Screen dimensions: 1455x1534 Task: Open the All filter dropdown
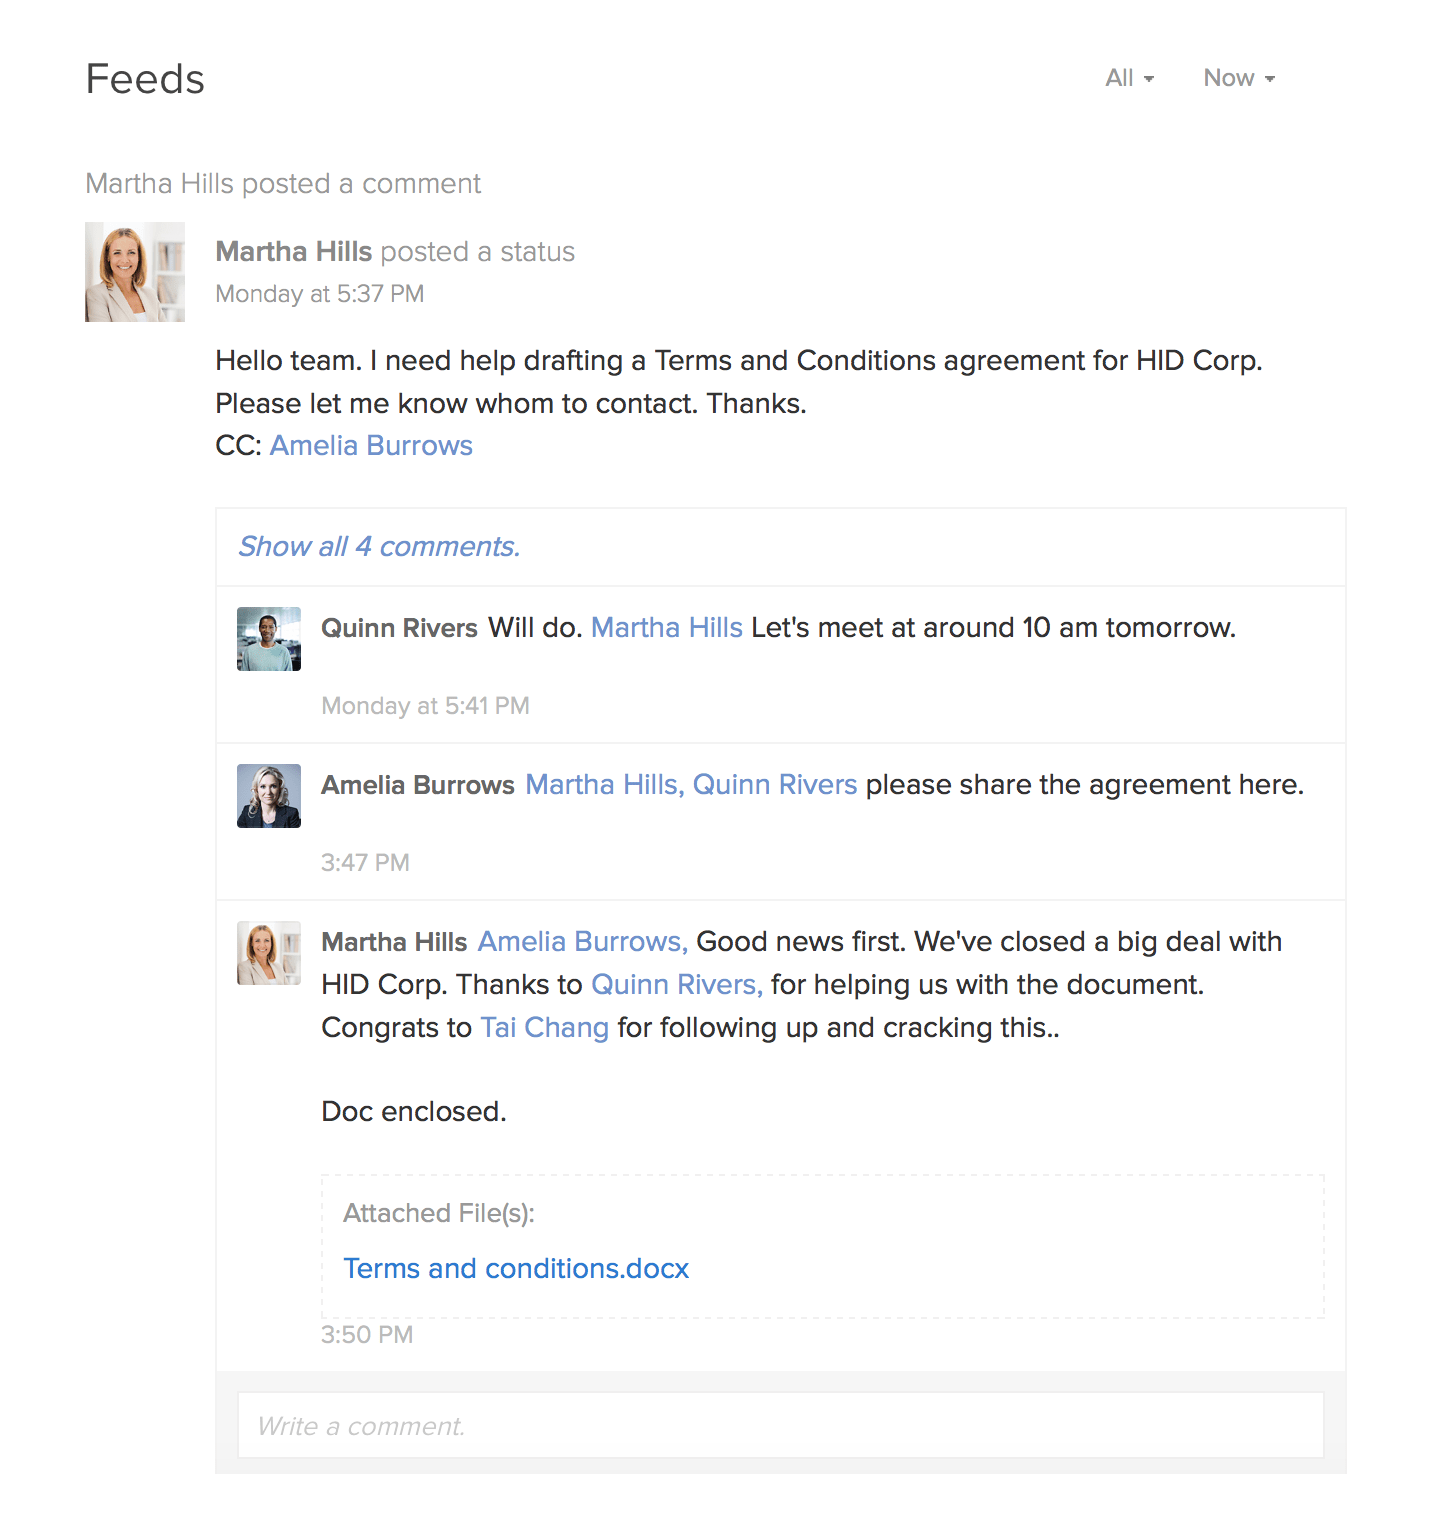pos(1128,77)
